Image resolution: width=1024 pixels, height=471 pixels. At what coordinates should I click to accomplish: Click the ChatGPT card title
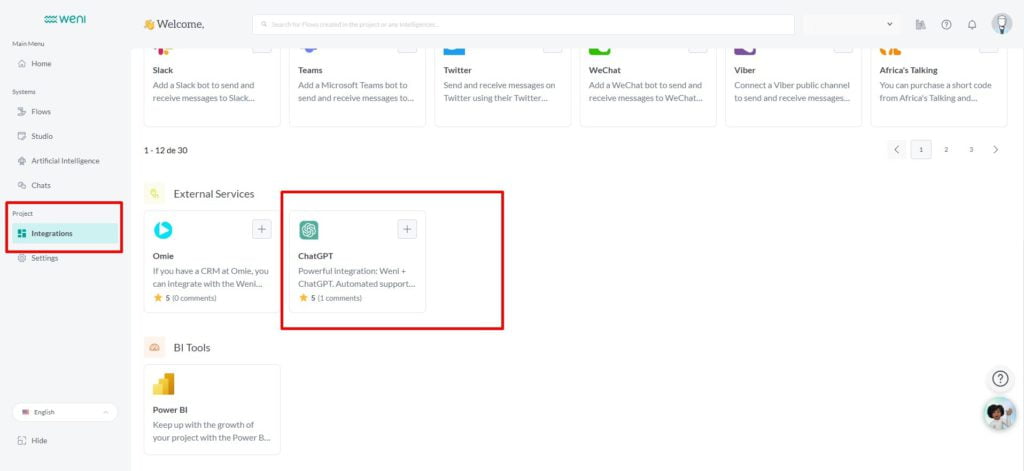pyautogui.click(x=315, y=256)
